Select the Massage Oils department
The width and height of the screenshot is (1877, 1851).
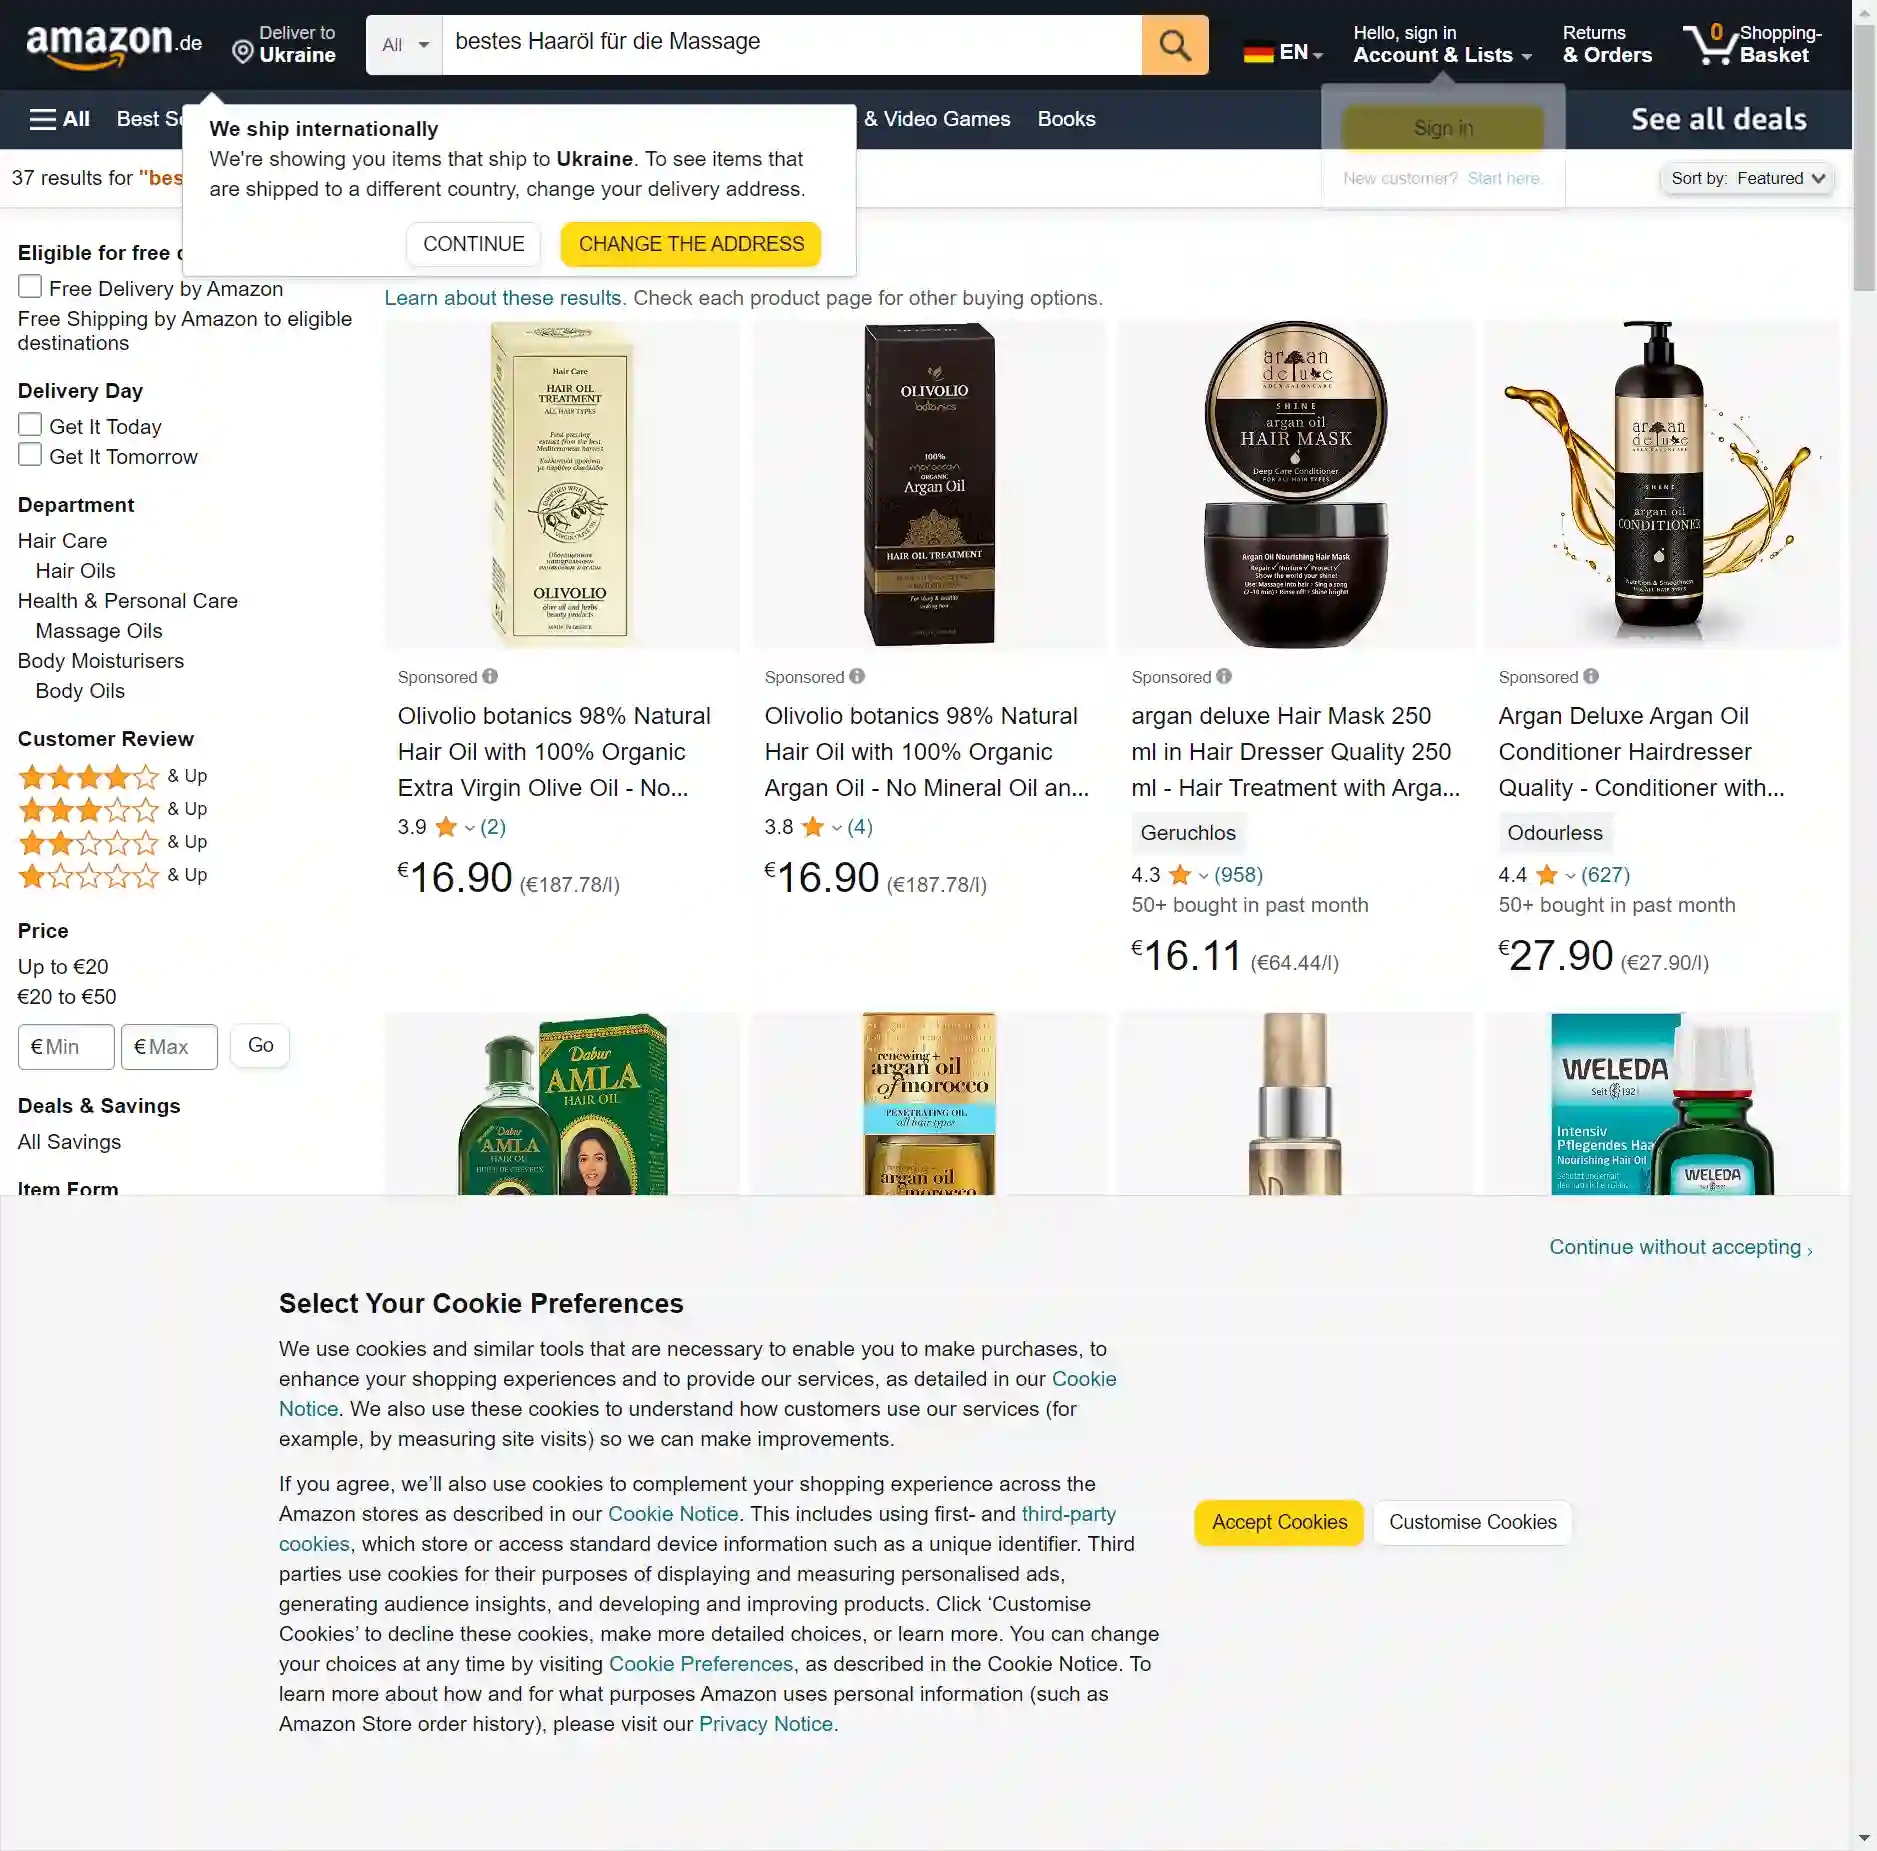tap(99, 631)
